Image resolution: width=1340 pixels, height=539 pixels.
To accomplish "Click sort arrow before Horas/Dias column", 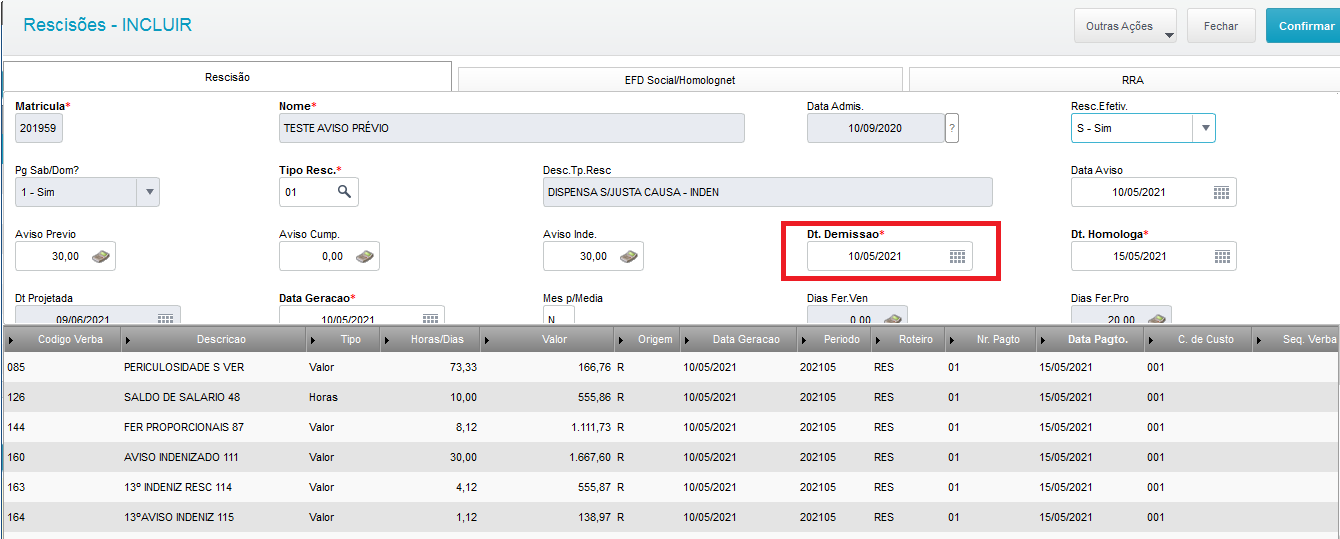I will coord(387,340).
